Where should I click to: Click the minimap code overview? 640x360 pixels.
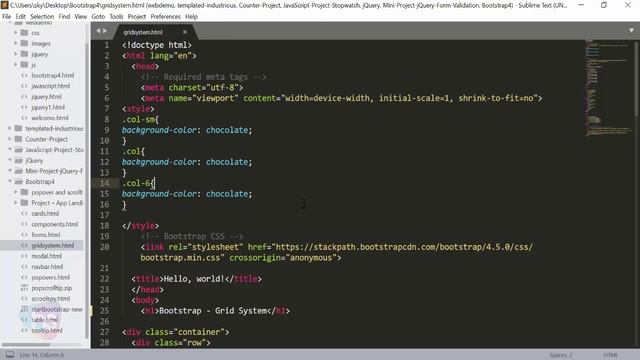tap(608, 88)
